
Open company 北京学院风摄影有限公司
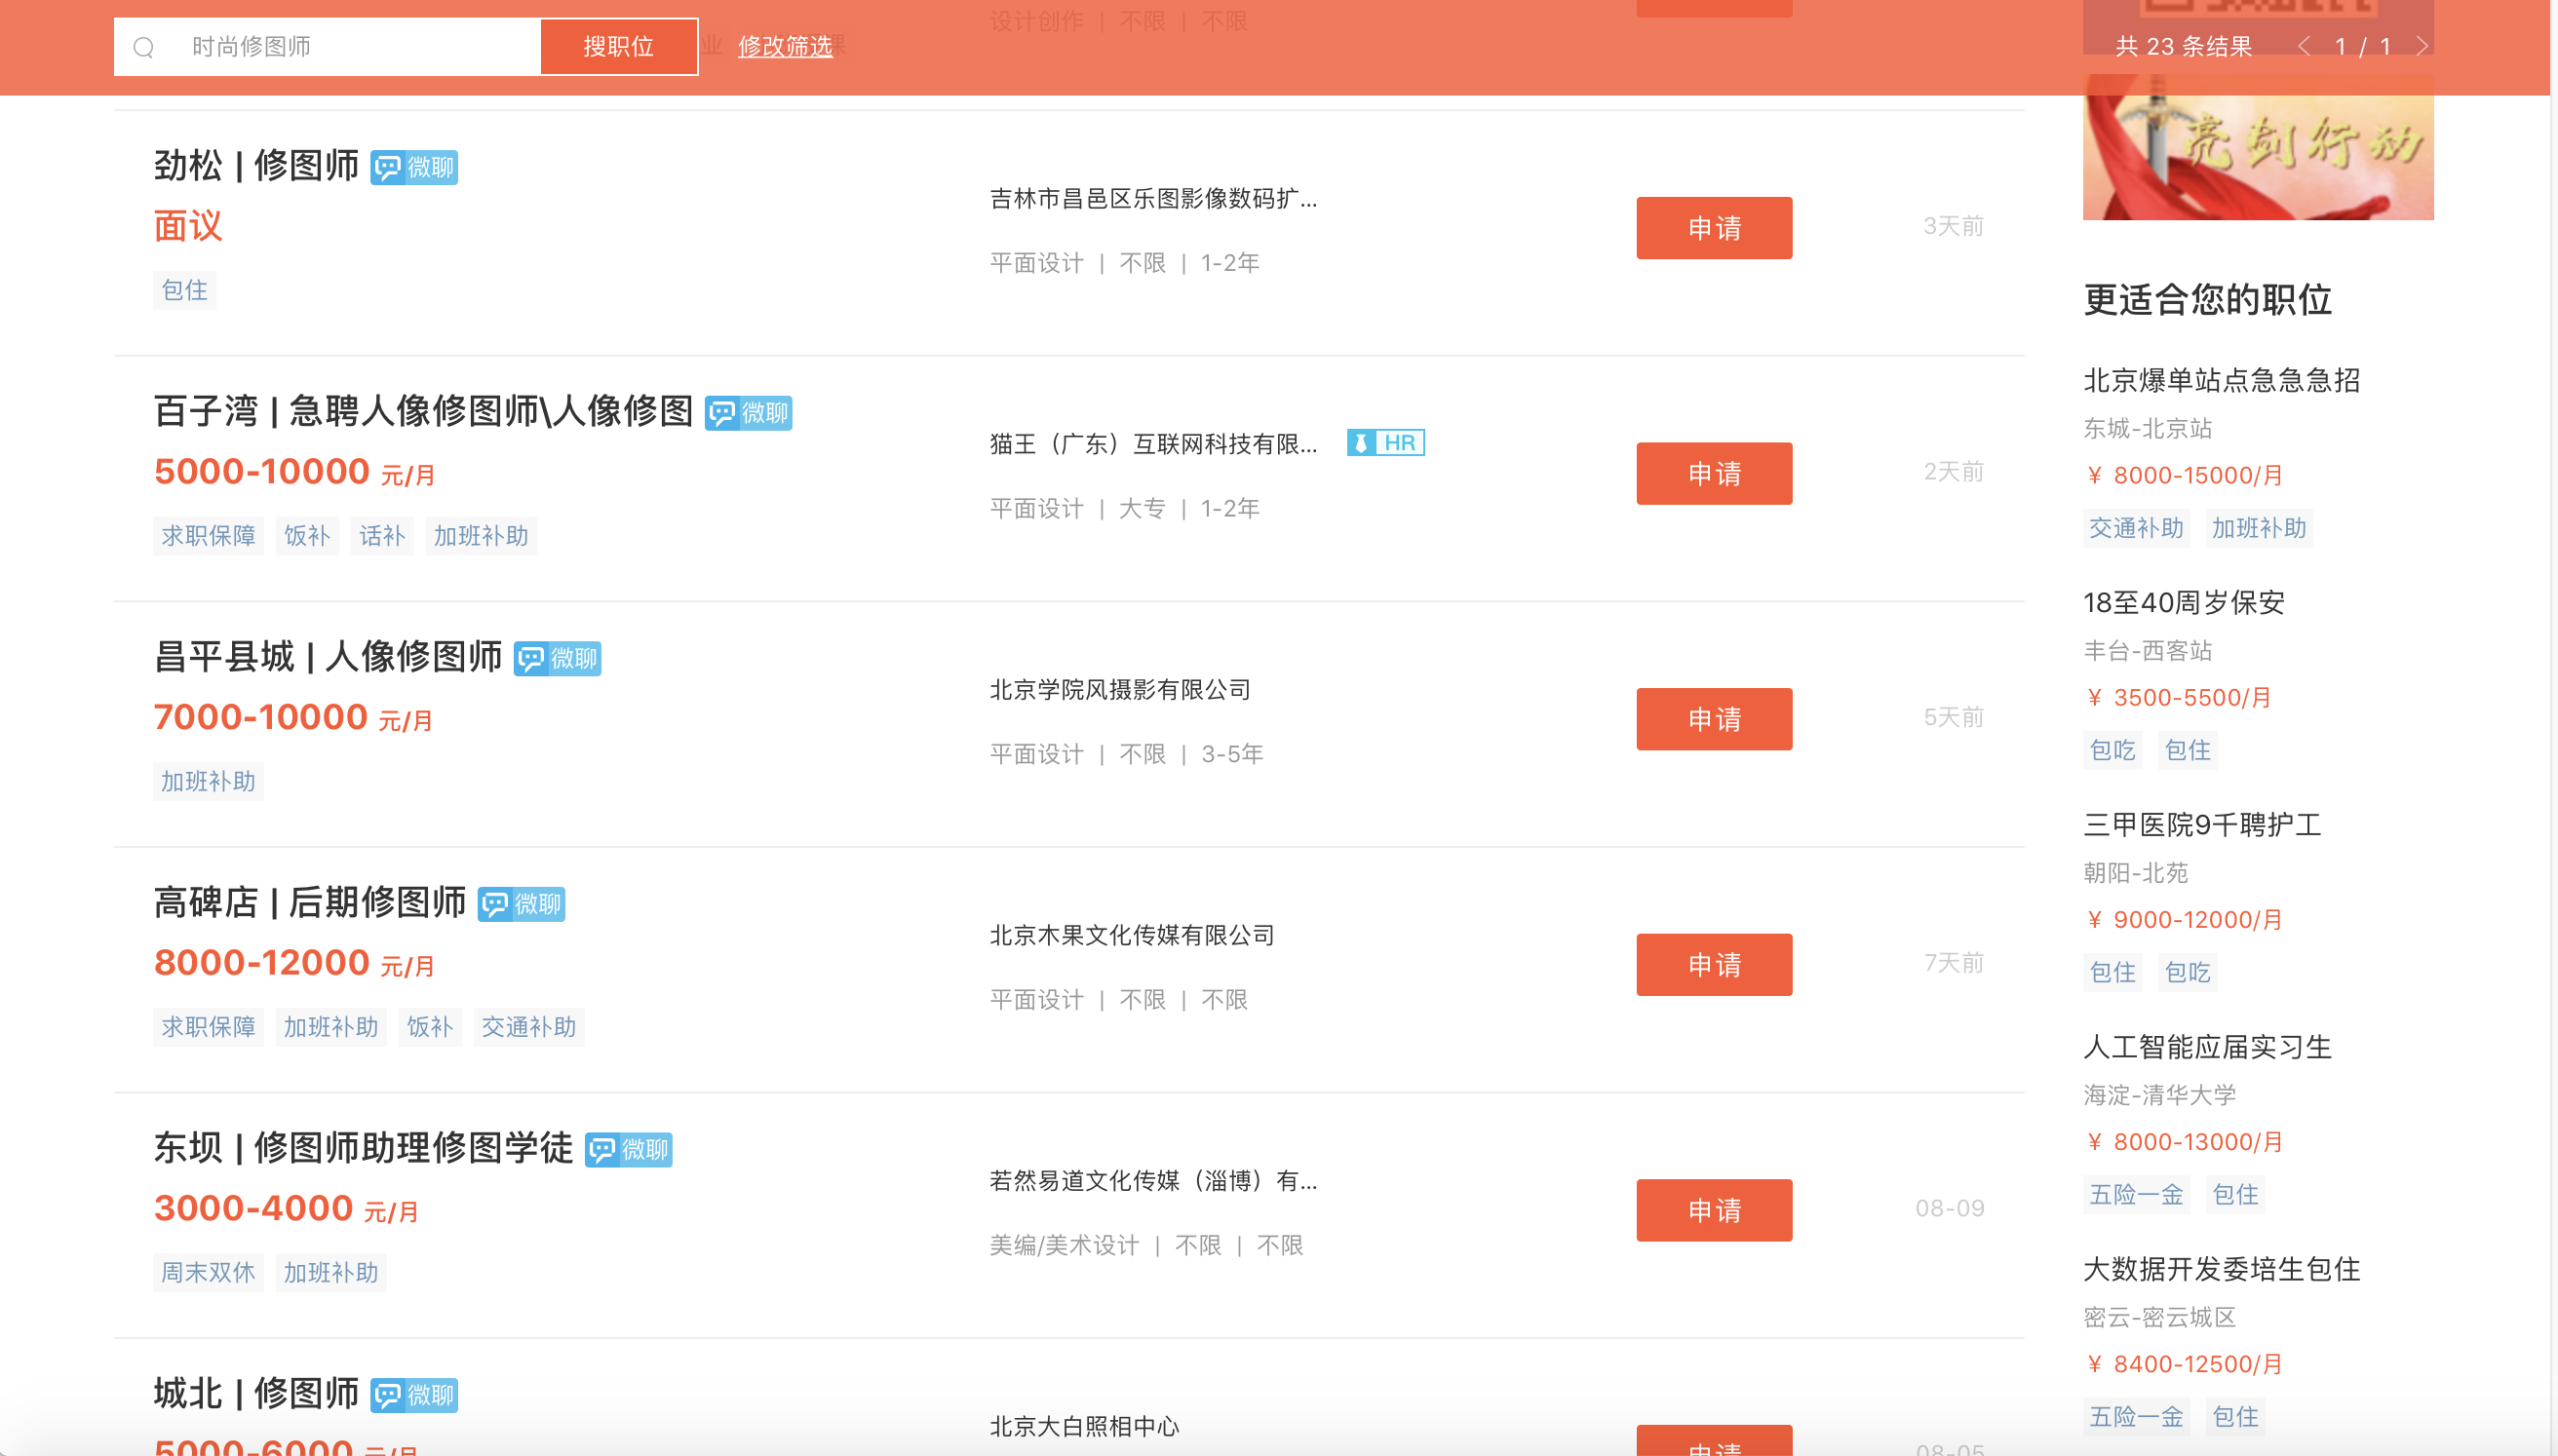pyautogui.click(x=1119, y=690)
